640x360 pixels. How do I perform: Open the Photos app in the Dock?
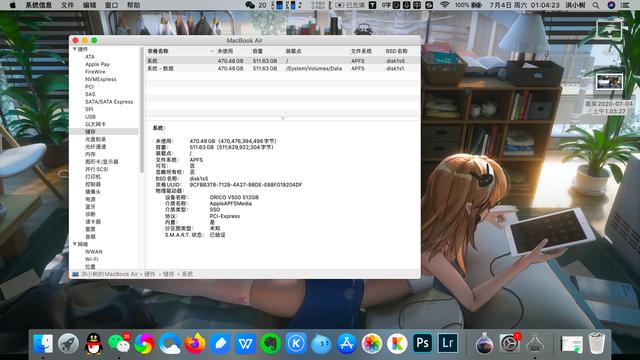tap(372, 343)
